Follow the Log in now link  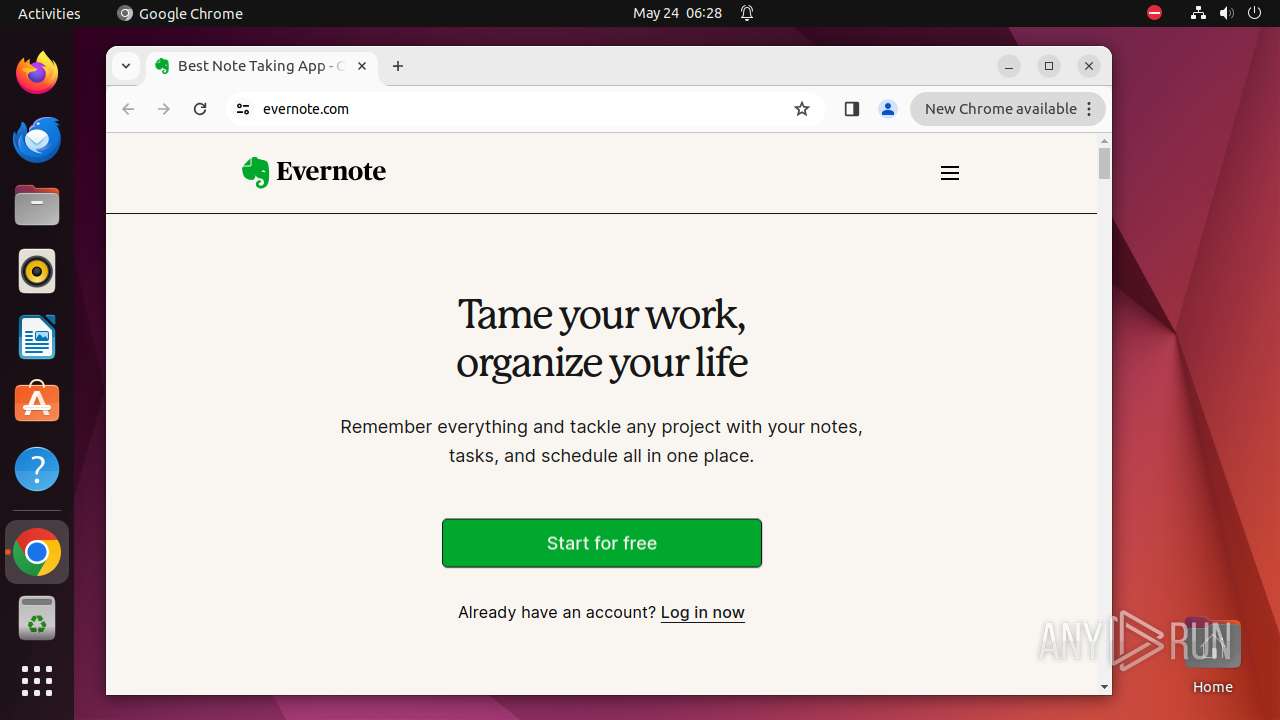point(703,612)
